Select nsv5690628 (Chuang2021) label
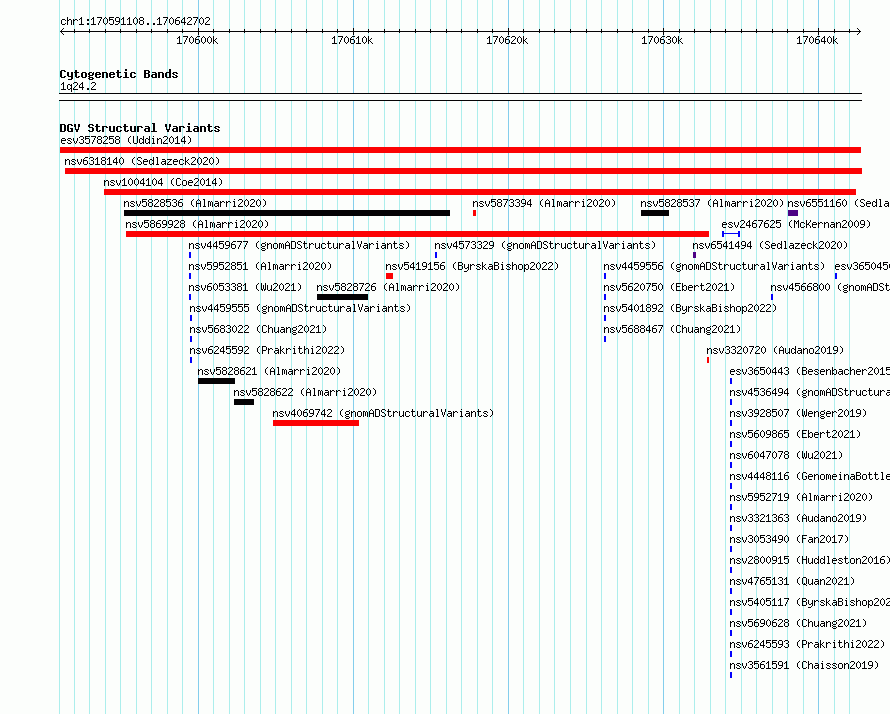The width and height of the screenshot is (890, 714). pos(798,623)
